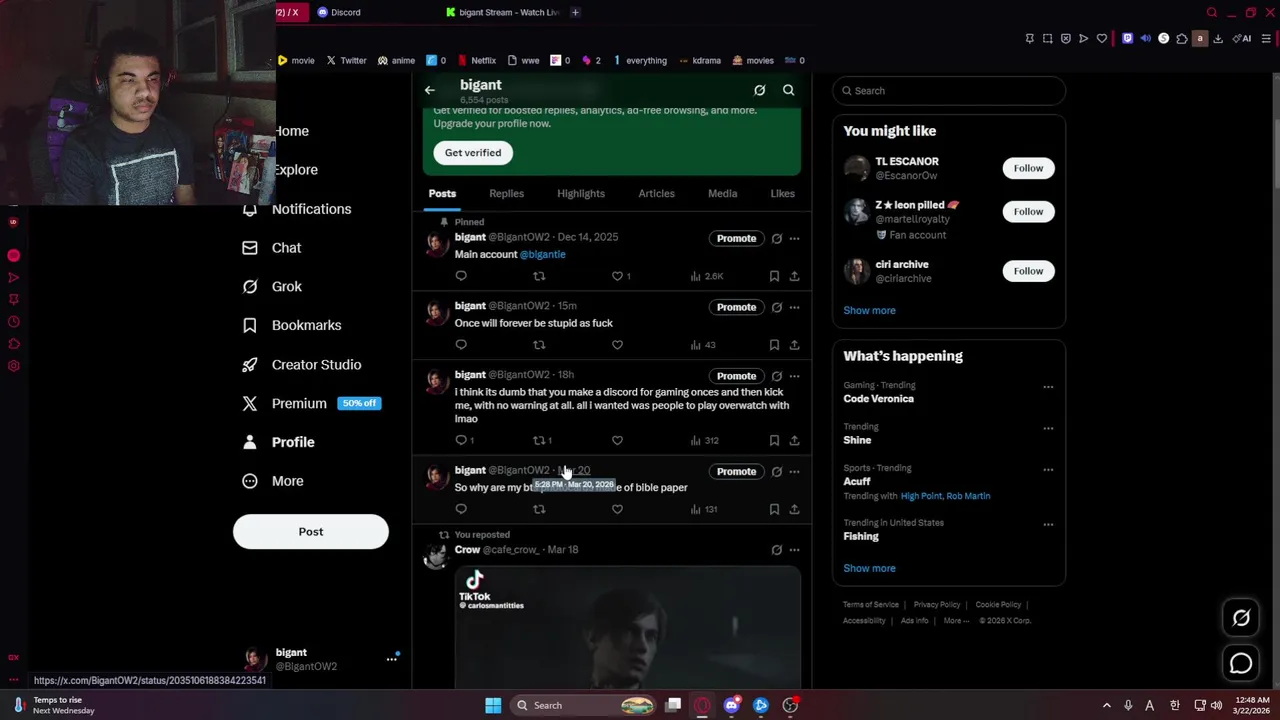The width and height of the screenshot is (1280, 720).
Task: Open options for Fishing trend
Action: click(1048, 524)
